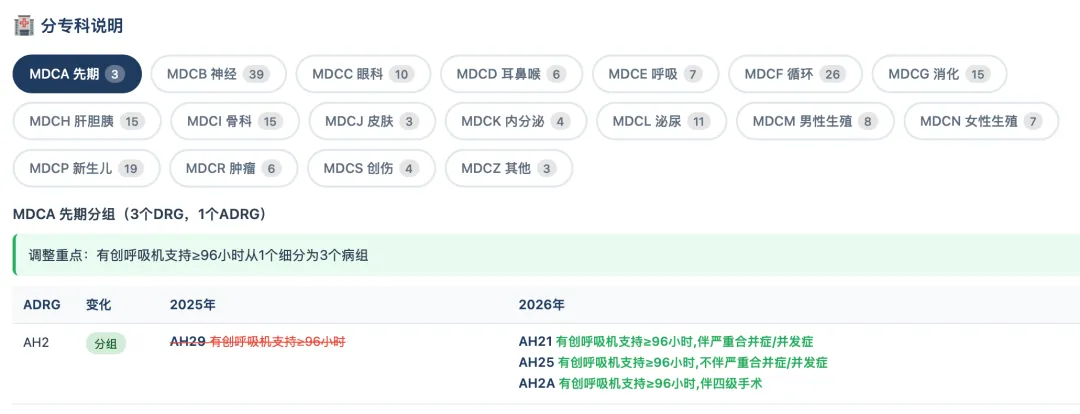The height and width of the screenshot is (414, 1080).
Task: Choose the MDCR 肿瘤 pill
Action: [234, 168]
